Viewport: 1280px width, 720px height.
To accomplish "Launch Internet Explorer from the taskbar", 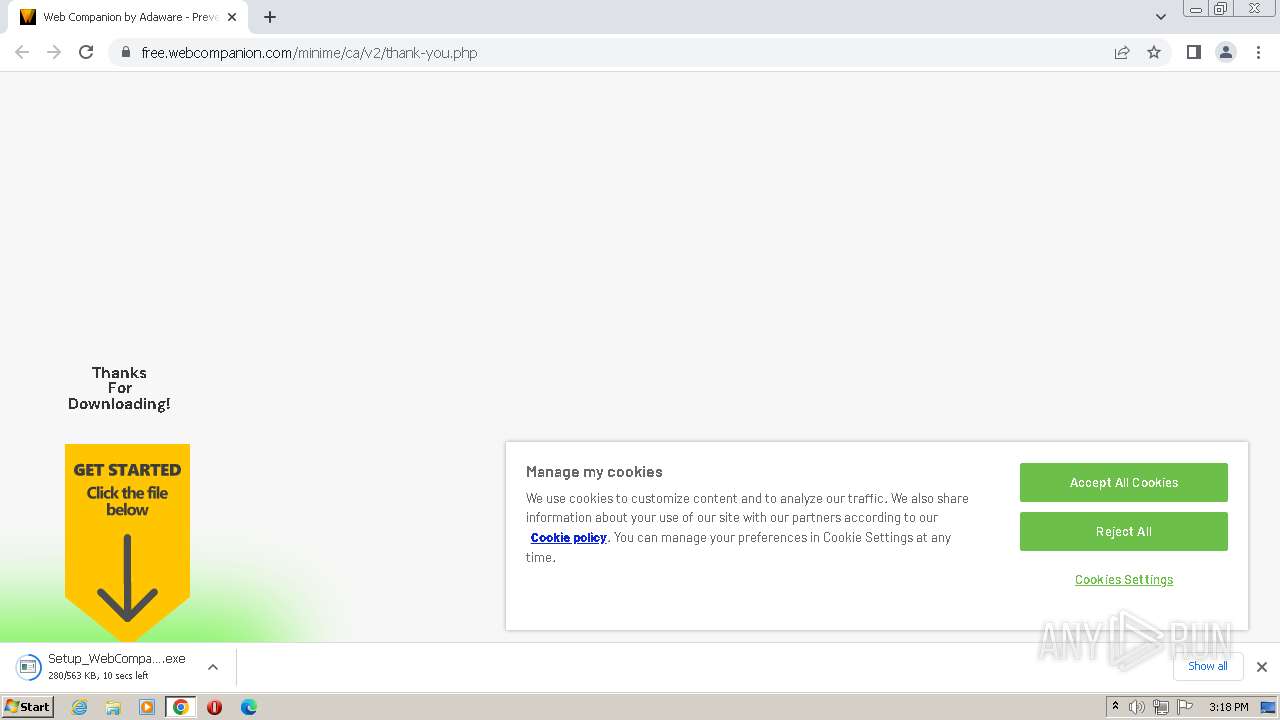I will point(79,707).
